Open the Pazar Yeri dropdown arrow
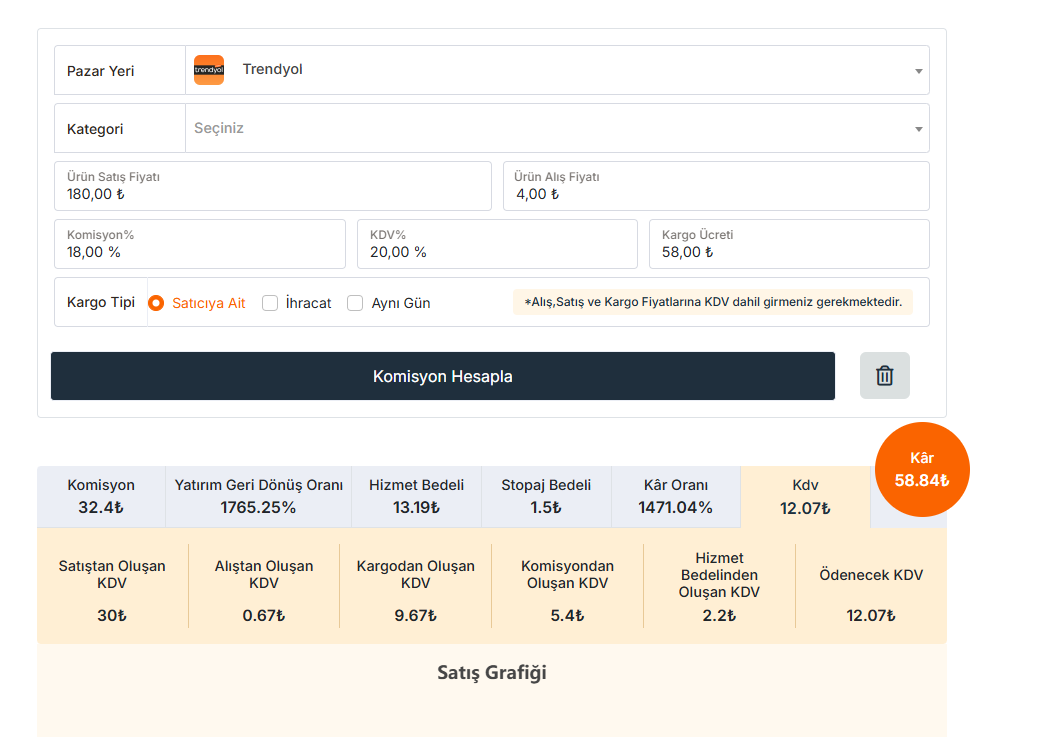Screen dimensions: 1043x737 click(x=919, y=71)
